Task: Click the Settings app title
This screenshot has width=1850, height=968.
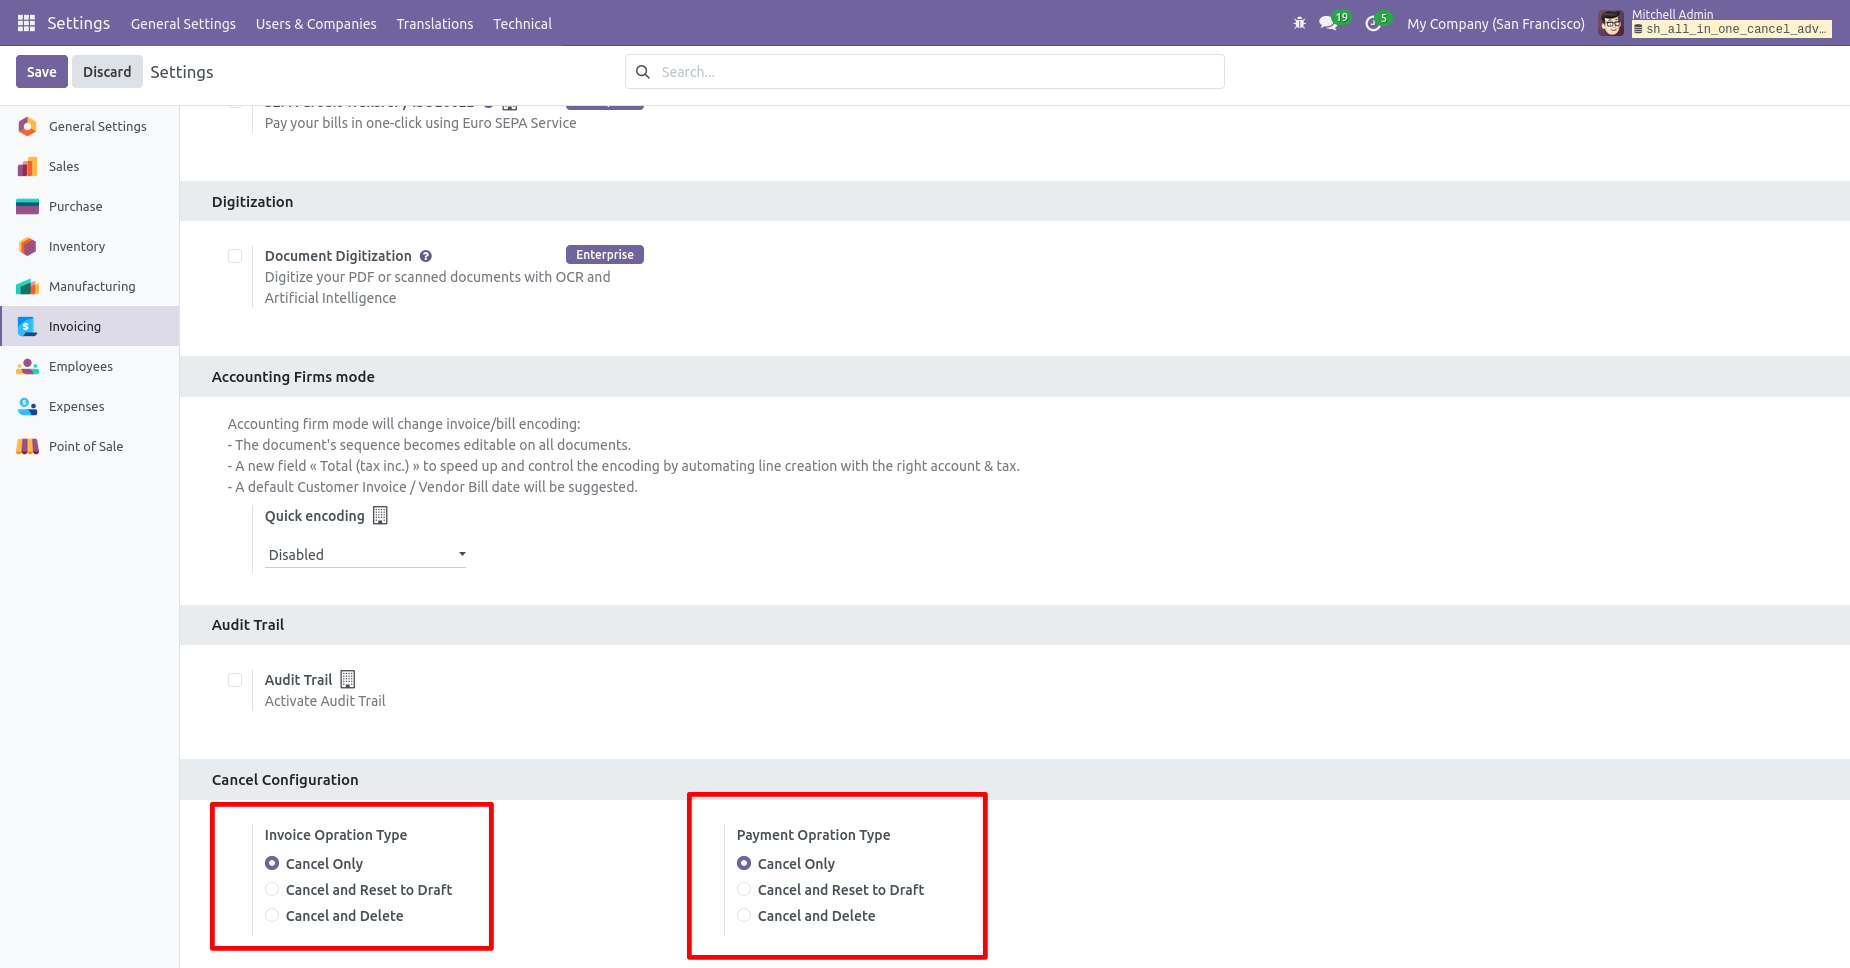Action: 78,23
